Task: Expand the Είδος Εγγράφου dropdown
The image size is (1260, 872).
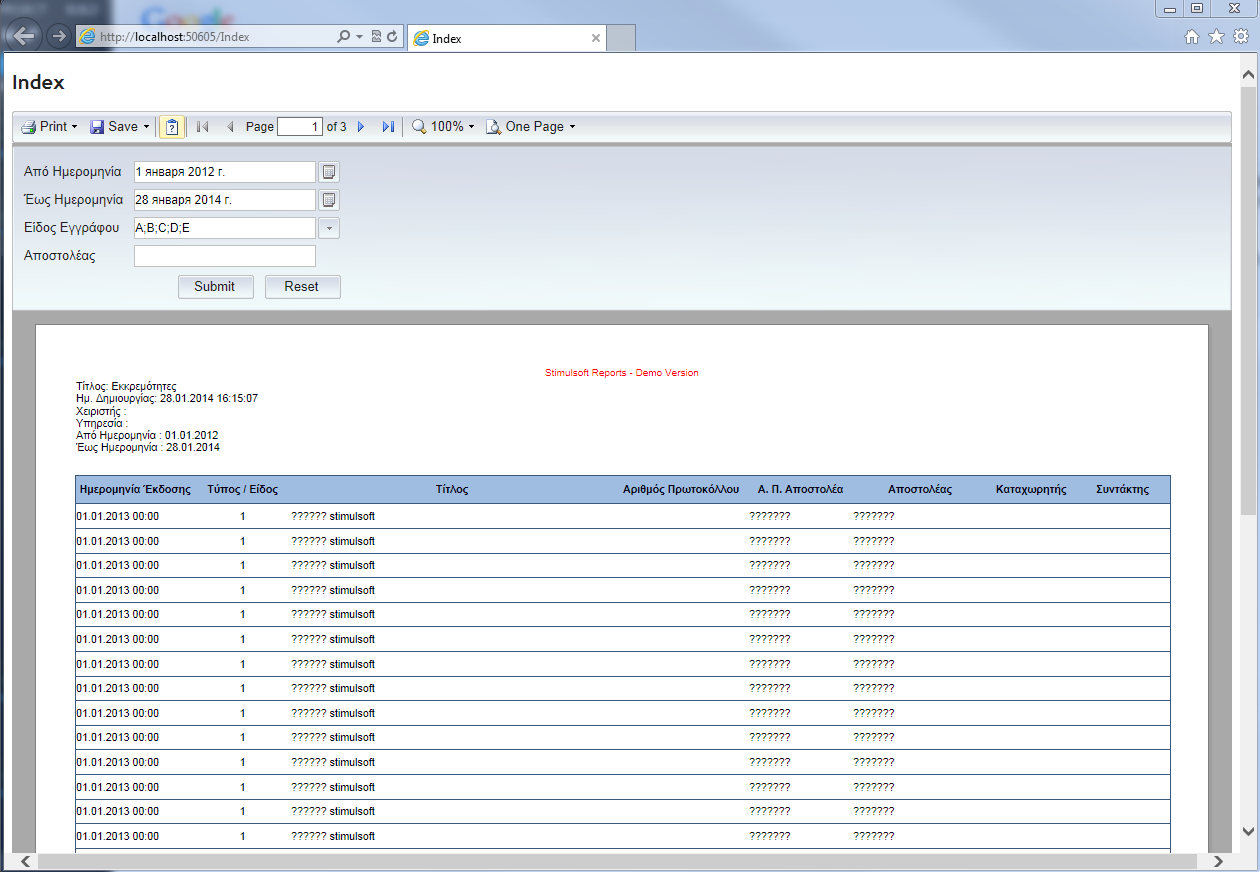Action: coord(329,228)
